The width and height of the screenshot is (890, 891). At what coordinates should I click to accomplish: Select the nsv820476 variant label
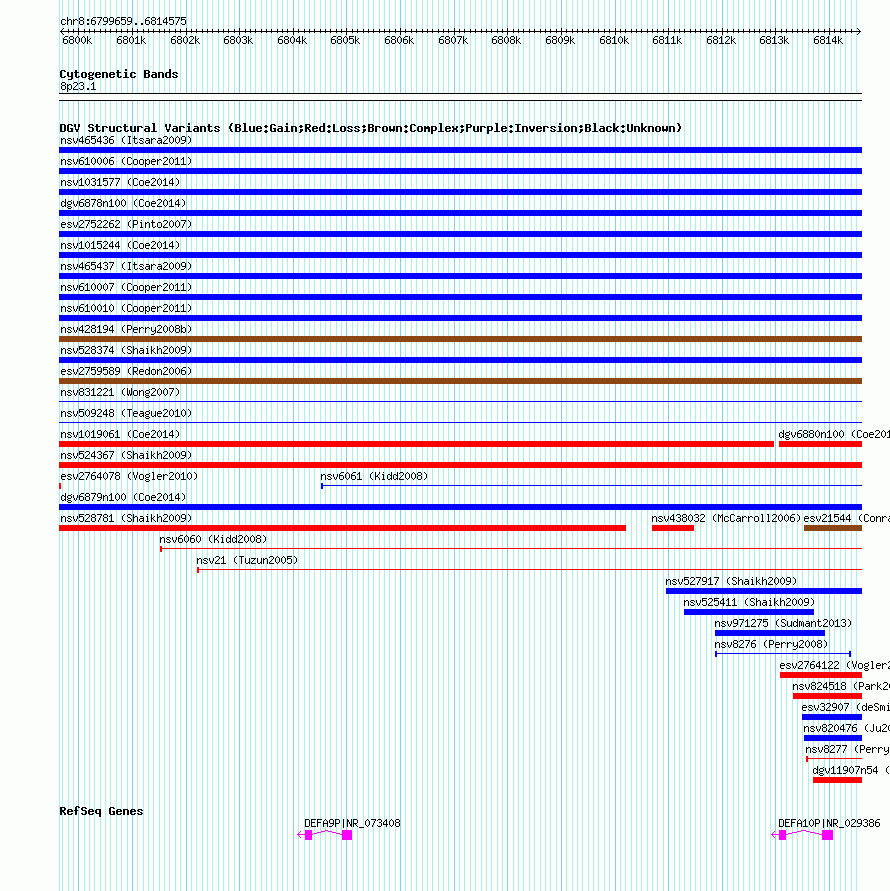846,729
